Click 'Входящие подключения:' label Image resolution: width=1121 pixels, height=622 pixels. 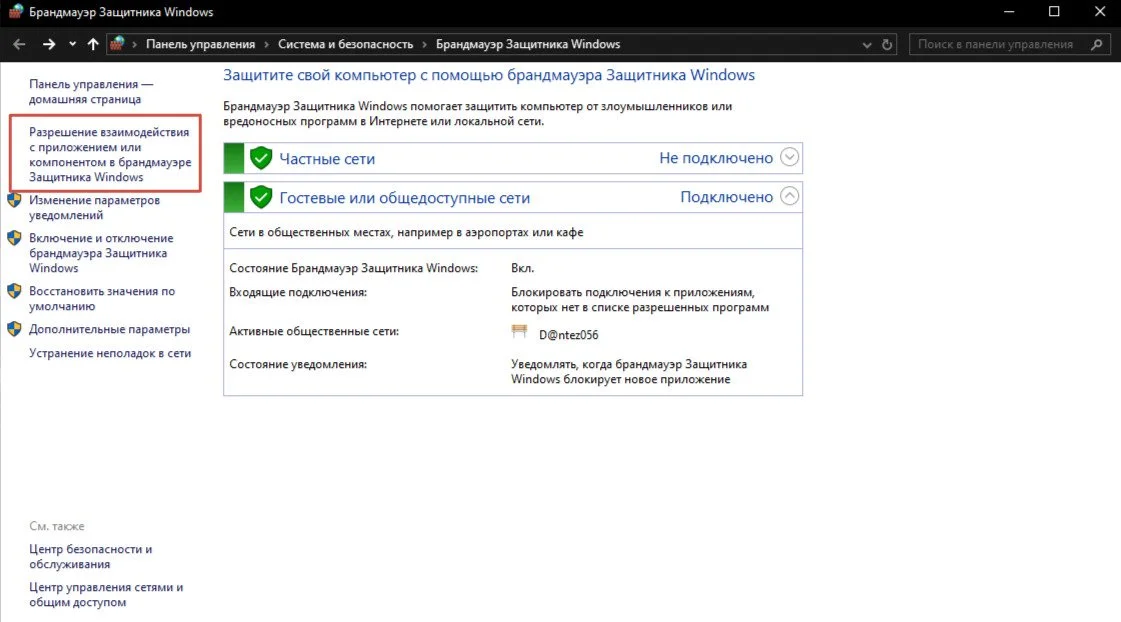pyautogui.click(x=298, y=292)
